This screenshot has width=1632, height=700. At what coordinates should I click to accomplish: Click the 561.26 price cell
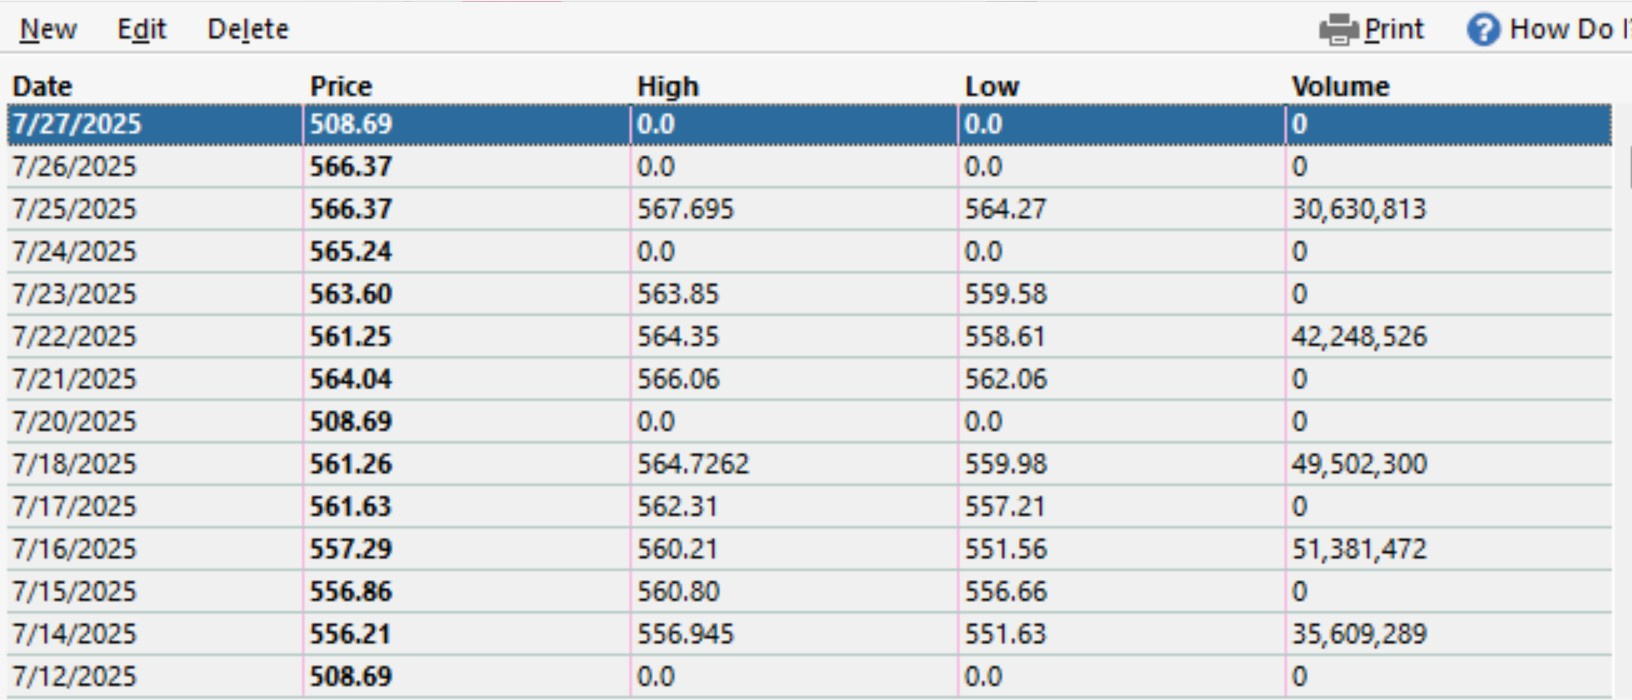tap(351, 464)
